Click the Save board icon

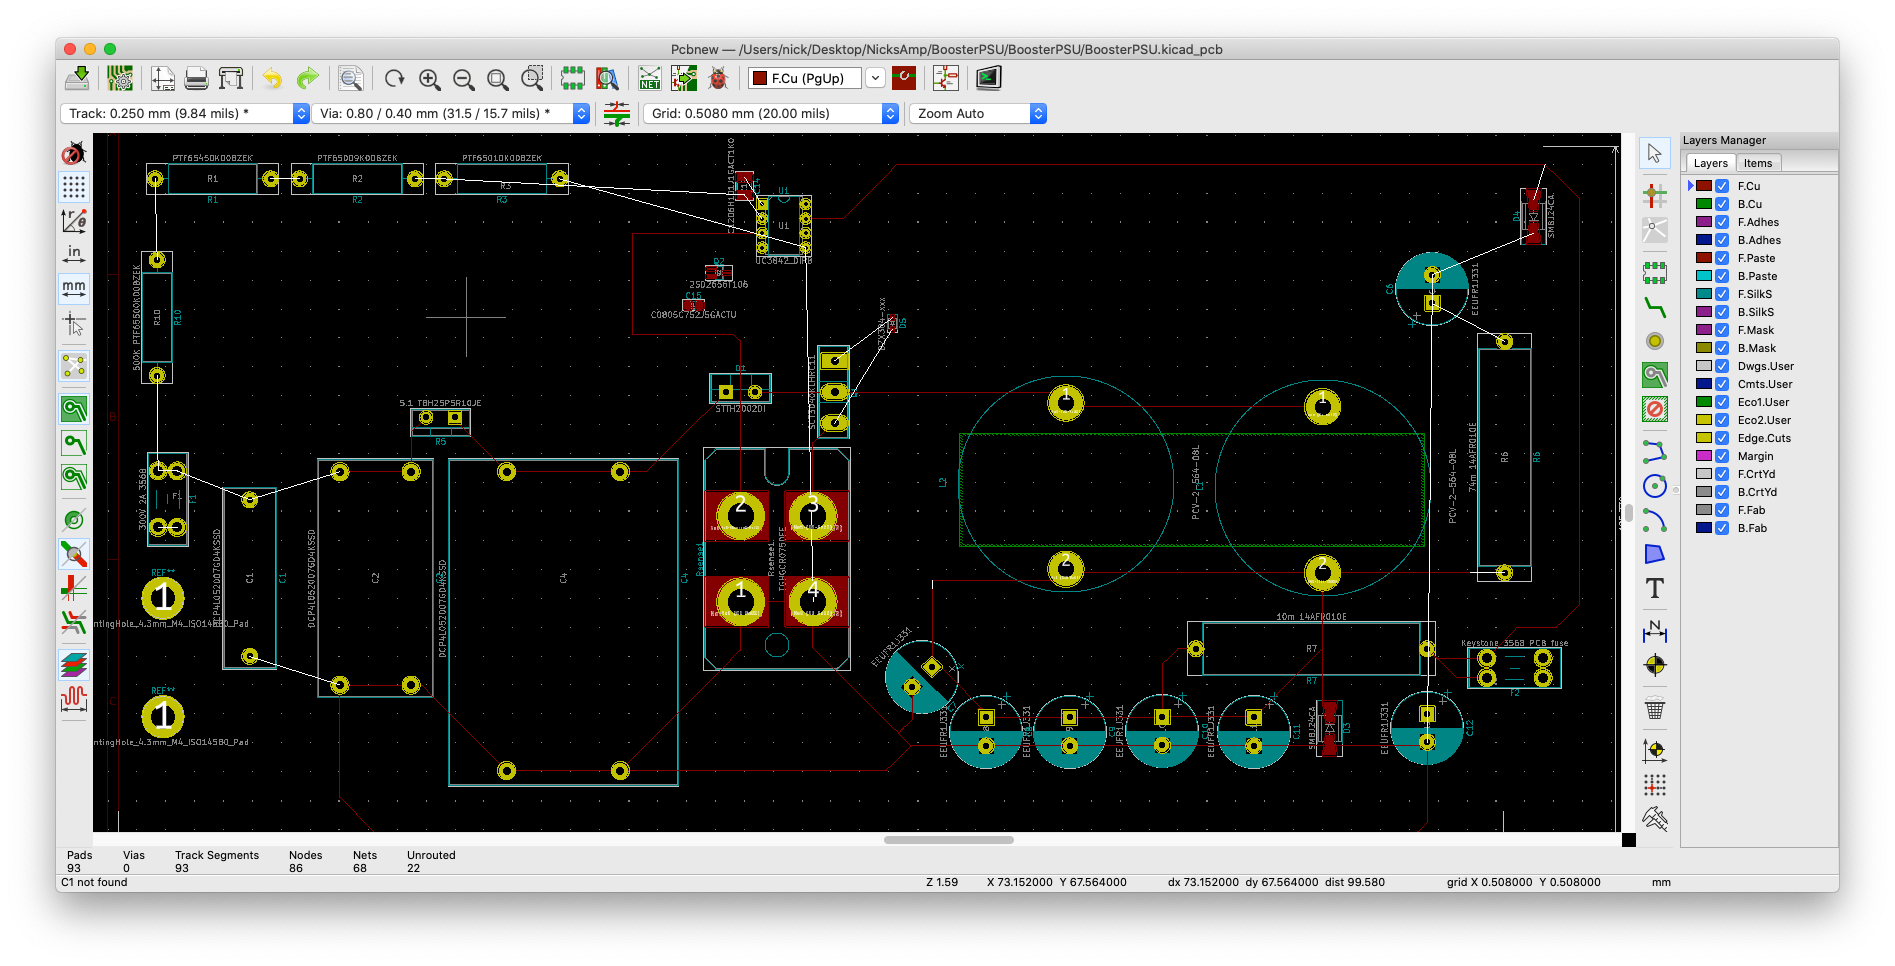pyautogui.click(x=77, y=78)
